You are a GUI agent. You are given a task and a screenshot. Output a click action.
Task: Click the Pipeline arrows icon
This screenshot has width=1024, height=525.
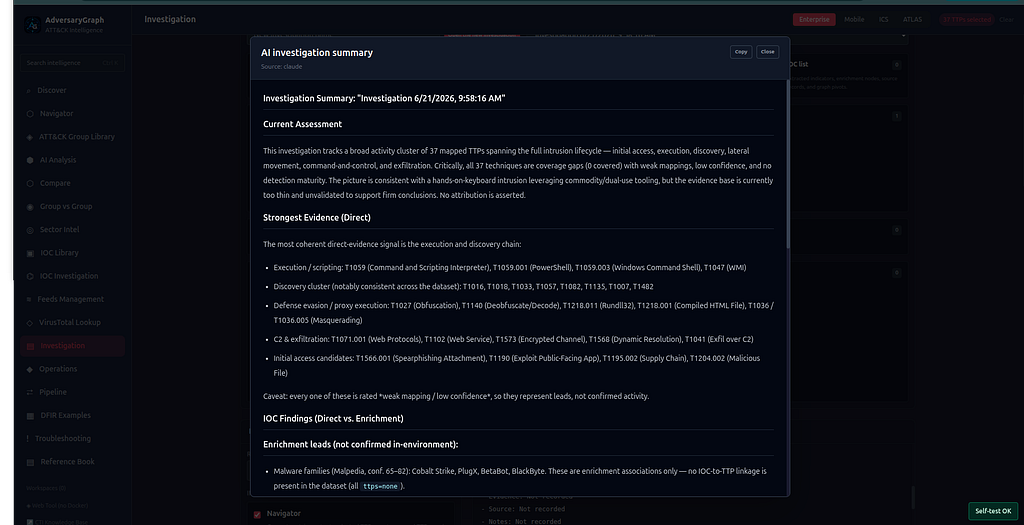(29, 392)
